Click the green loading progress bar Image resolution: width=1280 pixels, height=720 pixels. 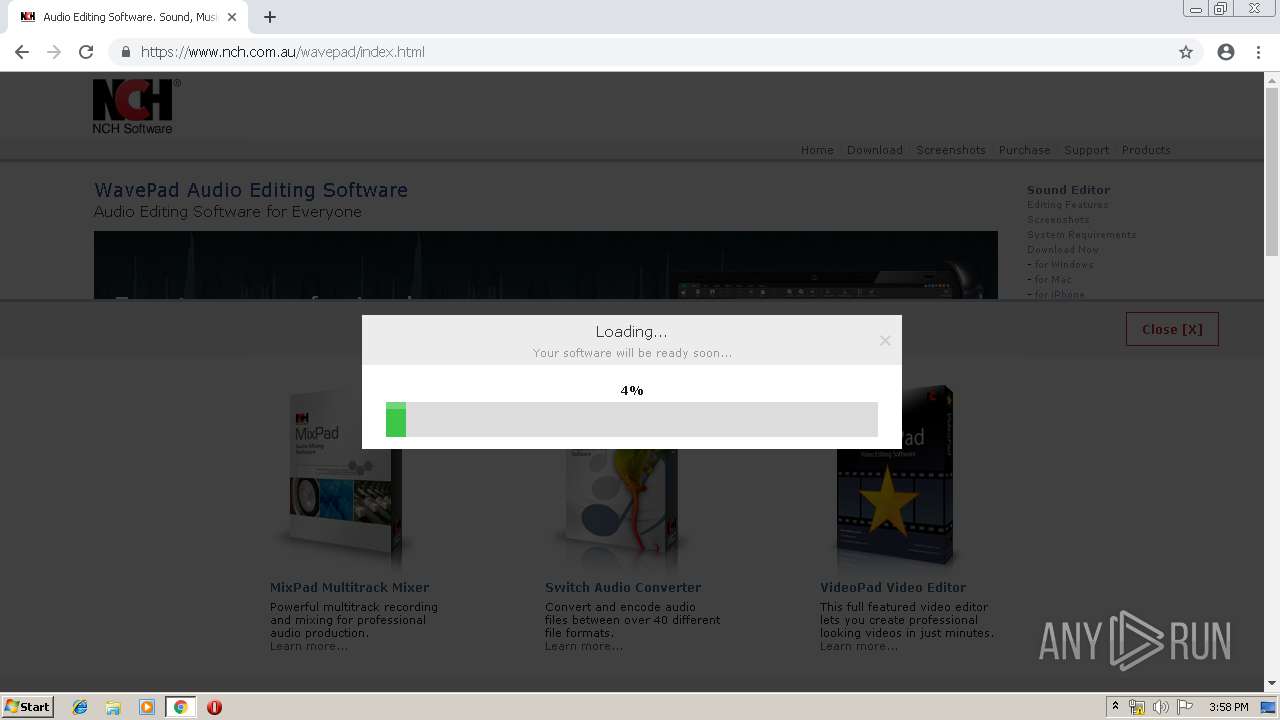(x=396, y=420)
